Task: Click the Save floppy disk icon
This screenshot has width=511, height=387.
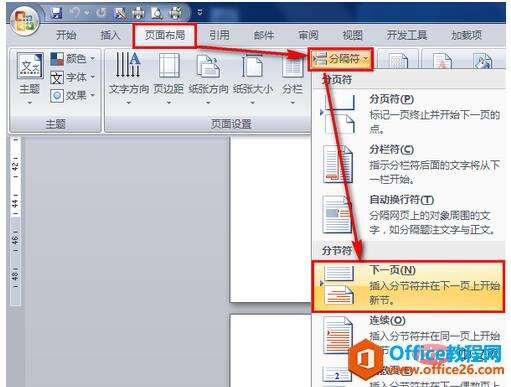Action: point(57,13)
